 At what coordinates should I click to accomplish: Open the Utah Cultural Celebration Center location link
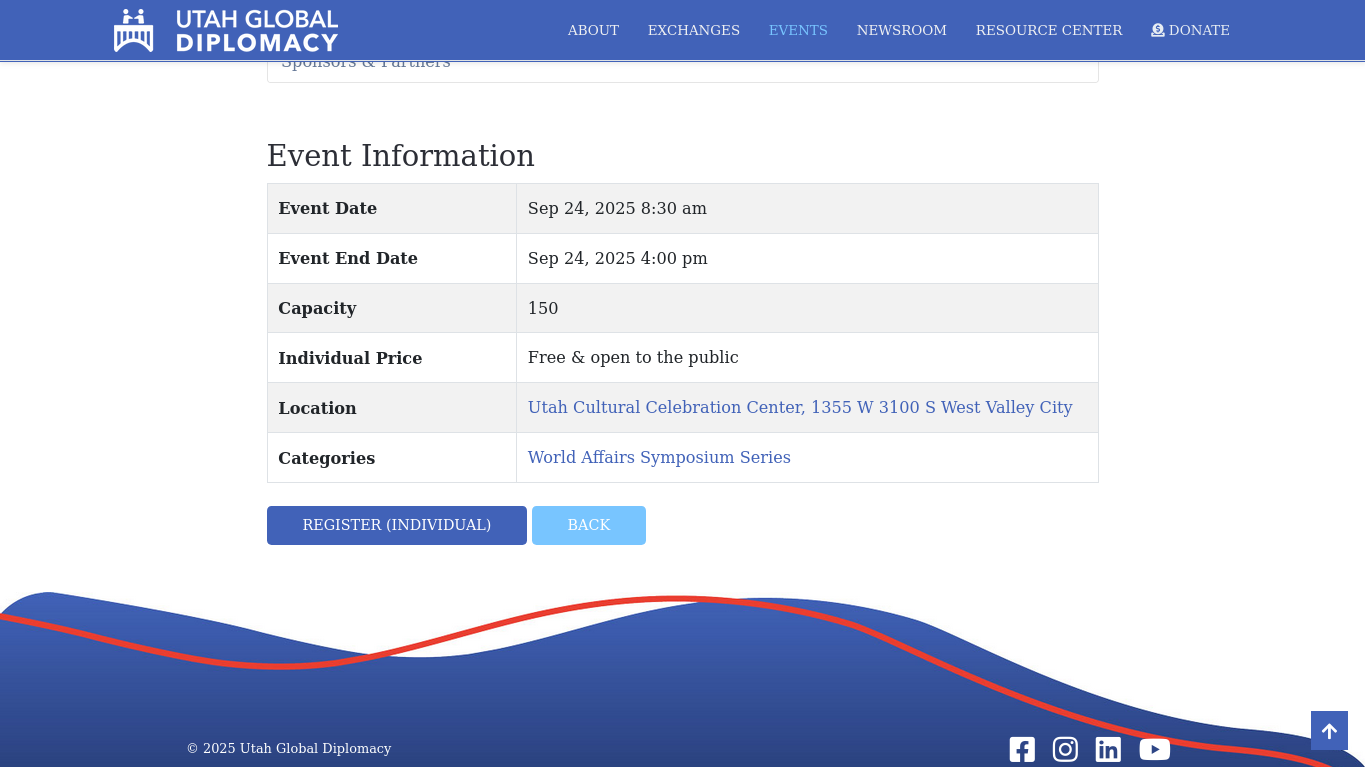[800, 408]
